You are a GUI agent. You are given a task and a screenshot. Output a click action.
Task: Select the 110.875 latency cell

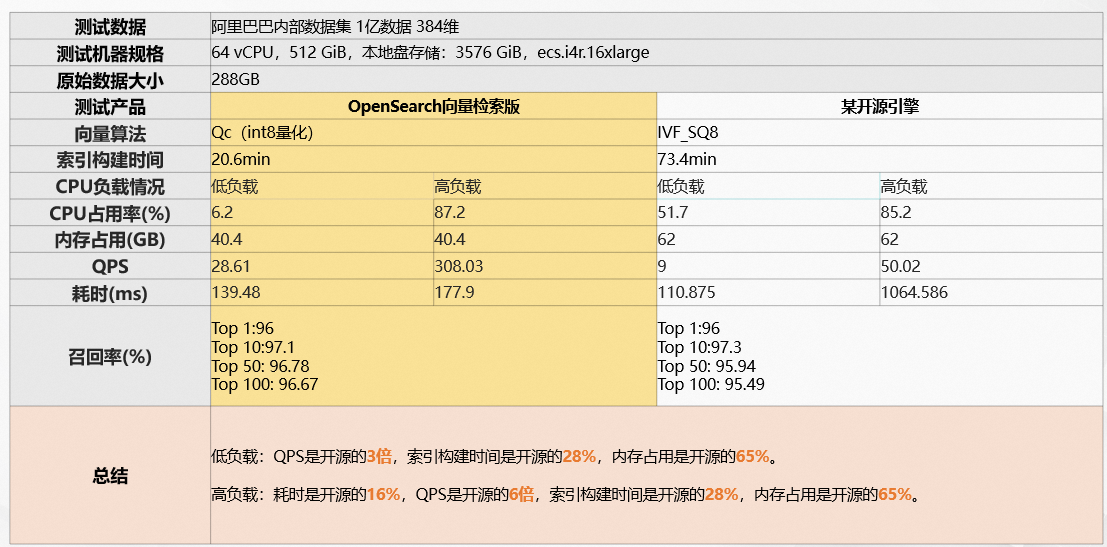768,292
